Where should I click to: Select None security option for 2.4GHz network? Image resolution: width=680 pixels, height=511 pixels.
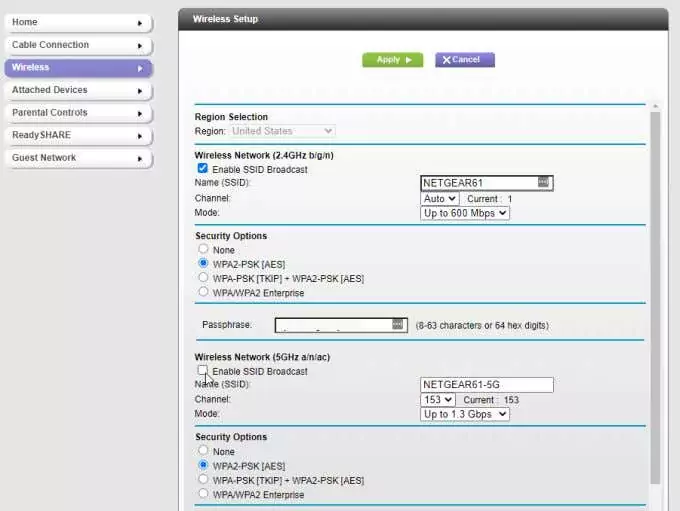click(x=203, y=249)
